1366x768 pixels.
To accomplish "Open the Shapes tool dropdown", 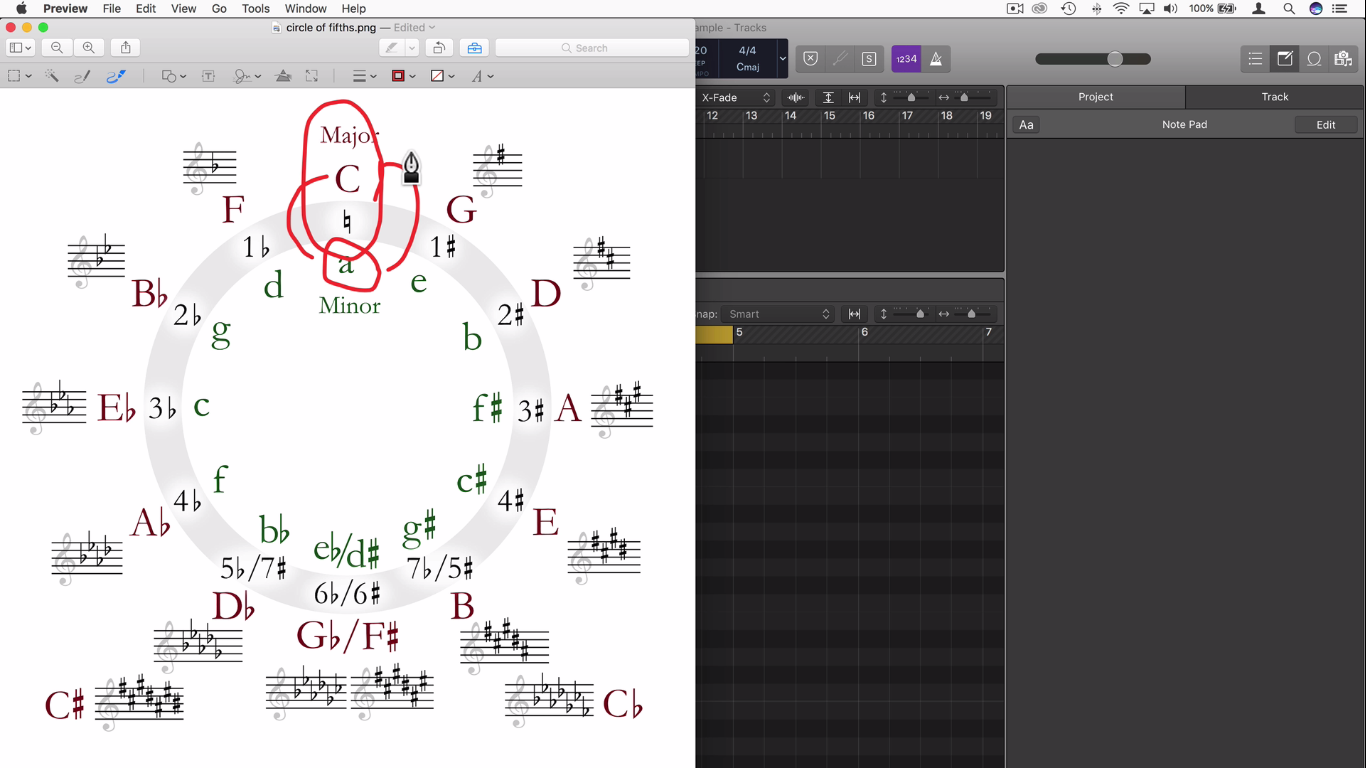I will pos(174,76).
